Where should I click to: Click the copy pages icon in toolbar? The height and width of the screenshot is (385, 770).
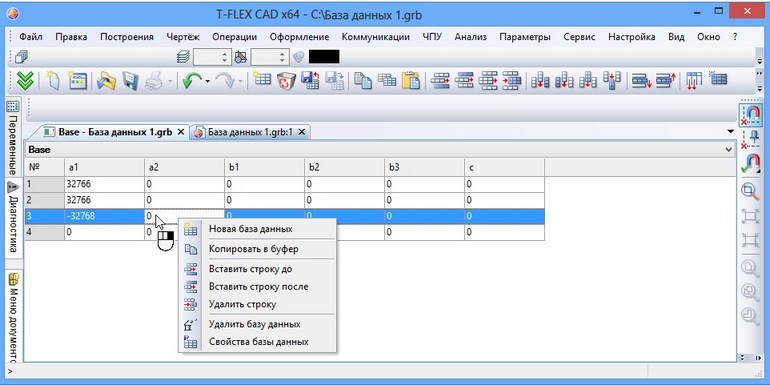pos(363,81)
